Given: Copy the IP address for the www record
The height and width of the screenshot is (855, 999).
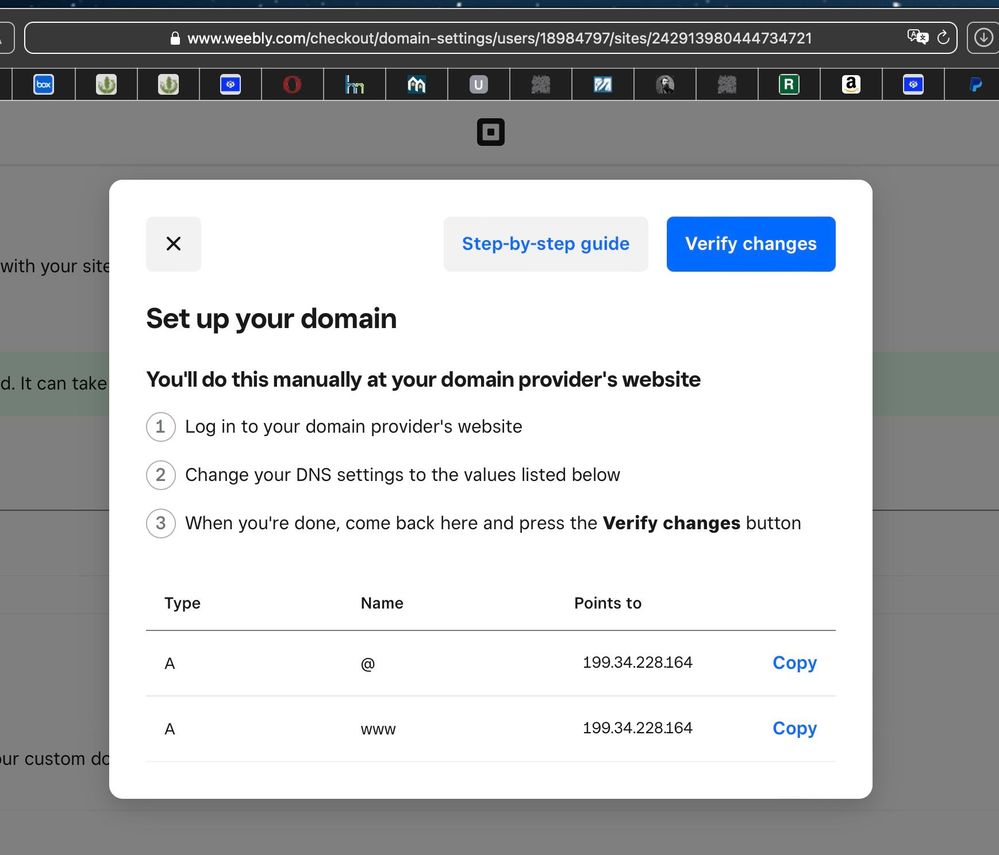Looking at the screenshot, I should pos(794,729).
